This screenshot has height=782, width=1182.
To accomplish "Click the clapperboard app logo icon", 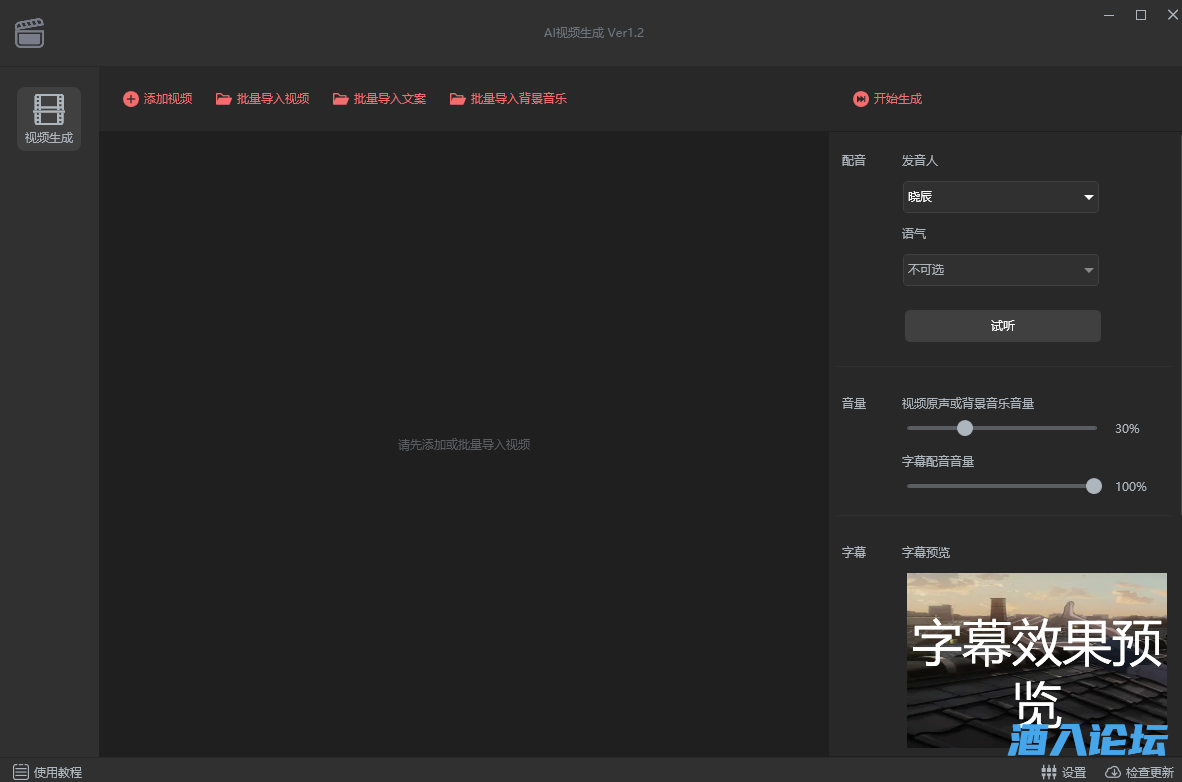I will point(30,33).
